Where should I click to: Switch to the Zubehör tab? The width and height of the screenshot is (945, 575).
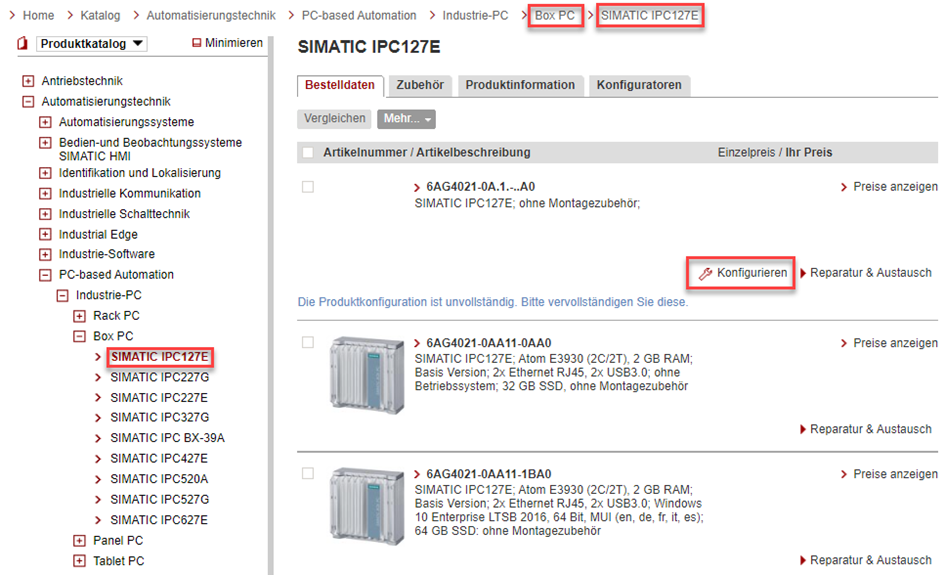[x=420, y=86]
